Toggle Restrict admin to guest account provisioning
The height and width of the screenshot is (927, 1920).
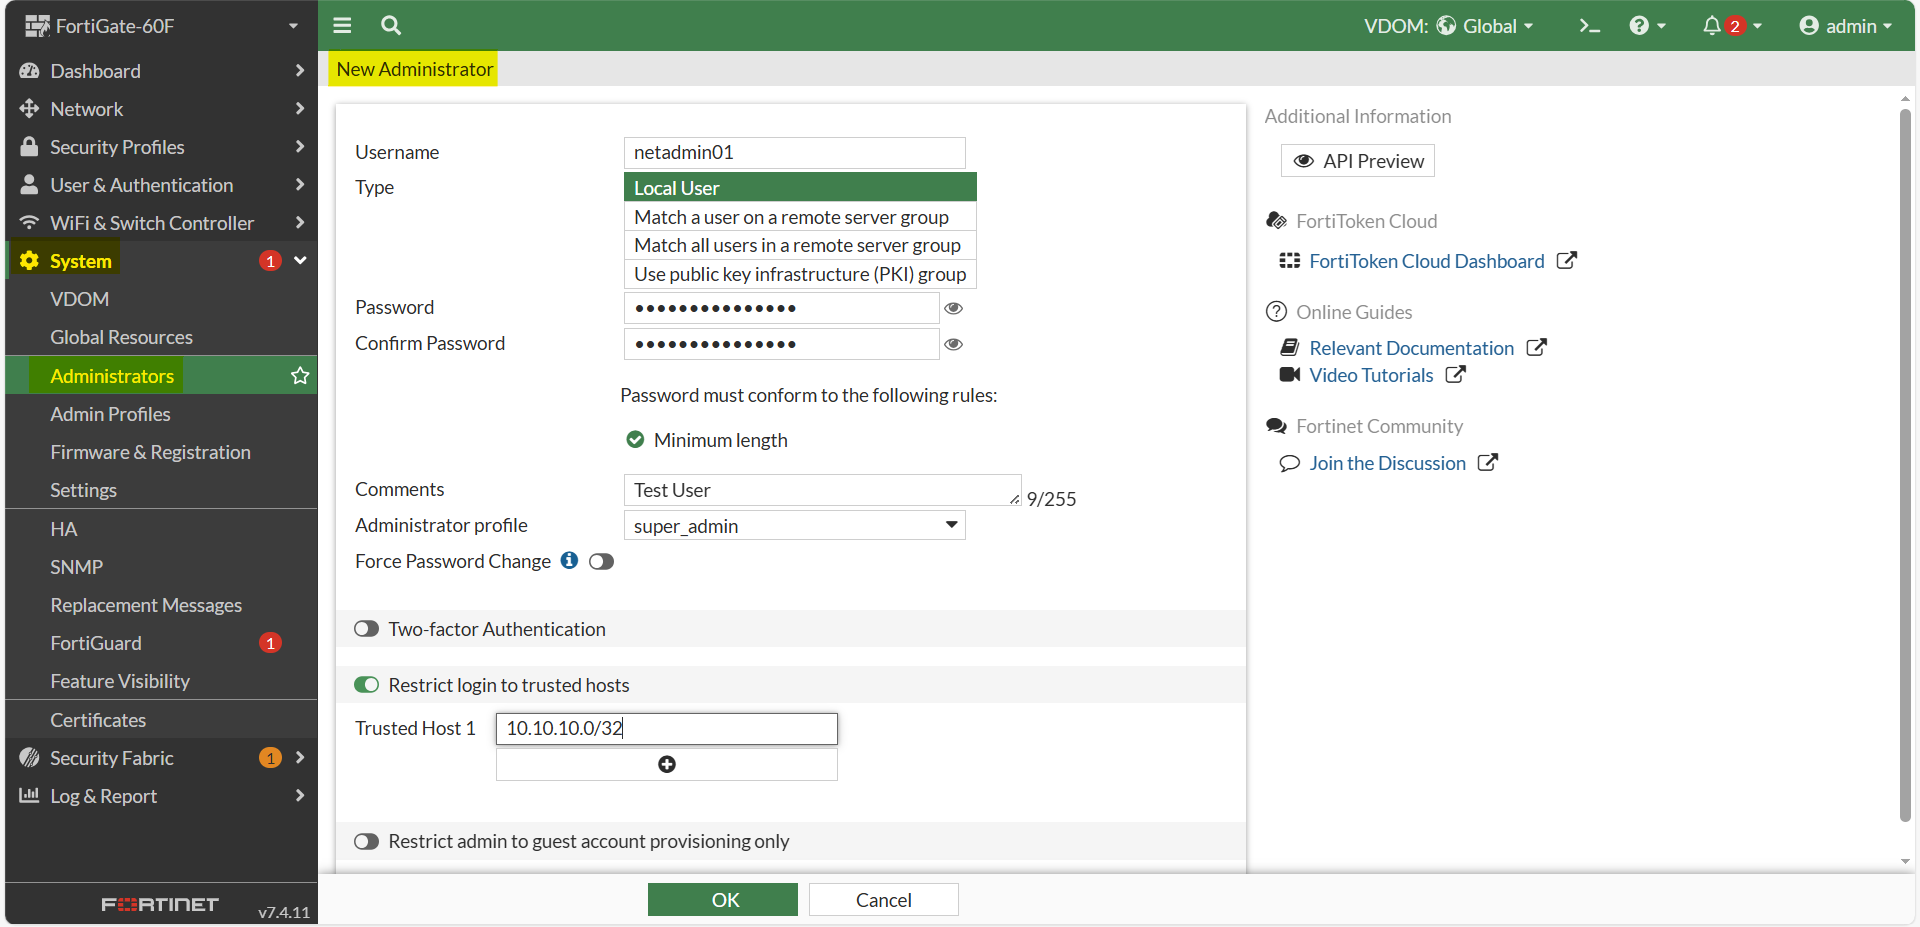coord(366,841)
